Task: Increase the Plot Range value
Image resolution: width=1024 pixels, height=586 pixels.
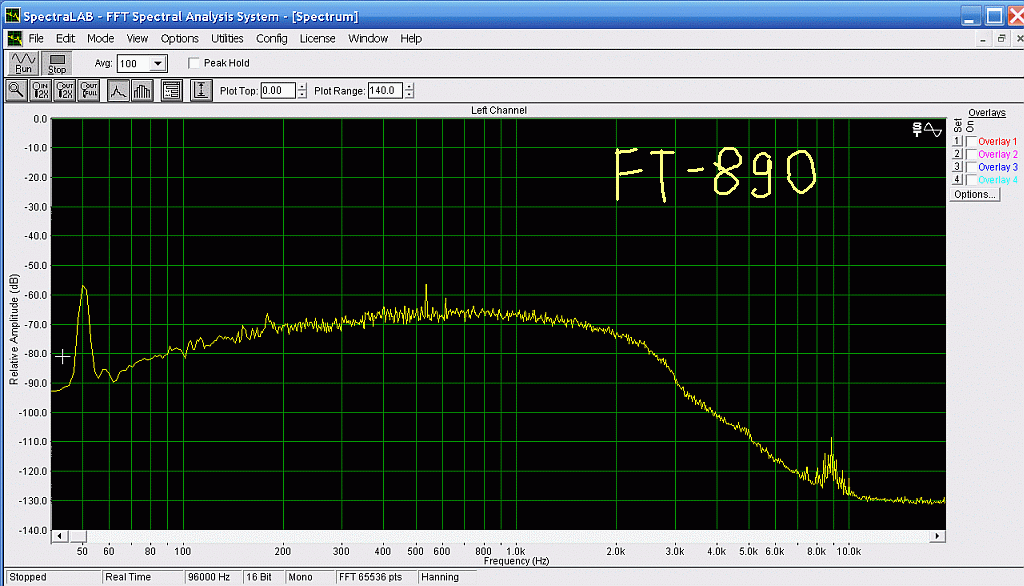Action: click(x=409, y=87)
